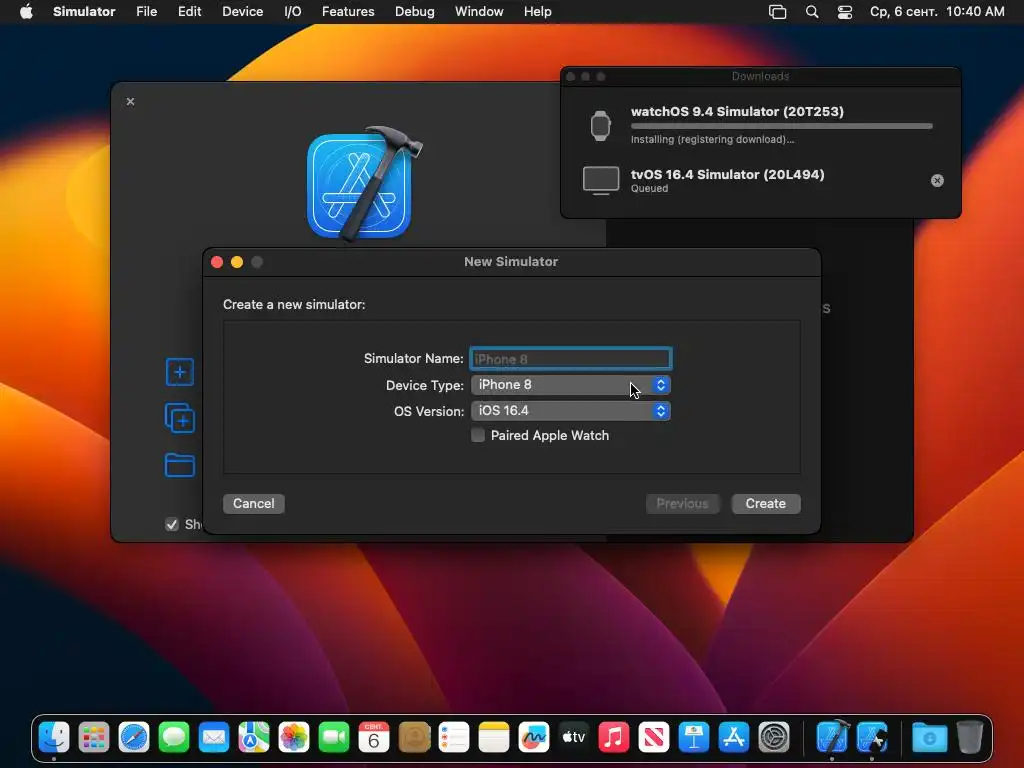
Task: Open the Simulator menu in menu bar
Action: (x=84, y=12)
